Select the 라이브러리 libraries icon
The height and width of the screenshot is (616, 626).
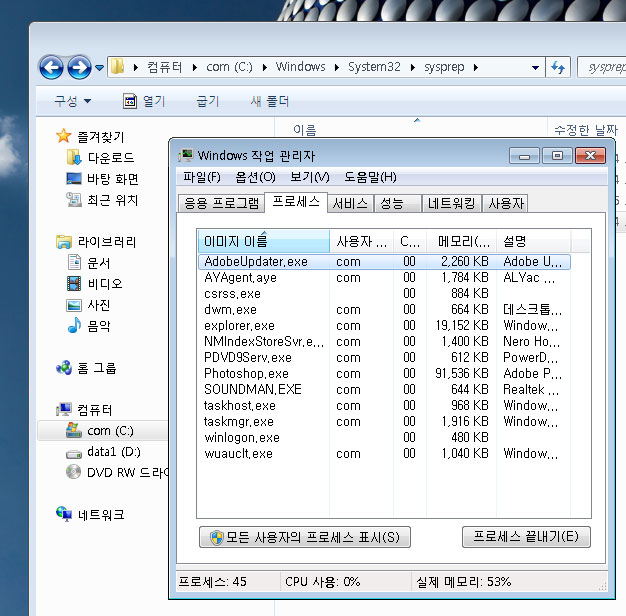64,242
